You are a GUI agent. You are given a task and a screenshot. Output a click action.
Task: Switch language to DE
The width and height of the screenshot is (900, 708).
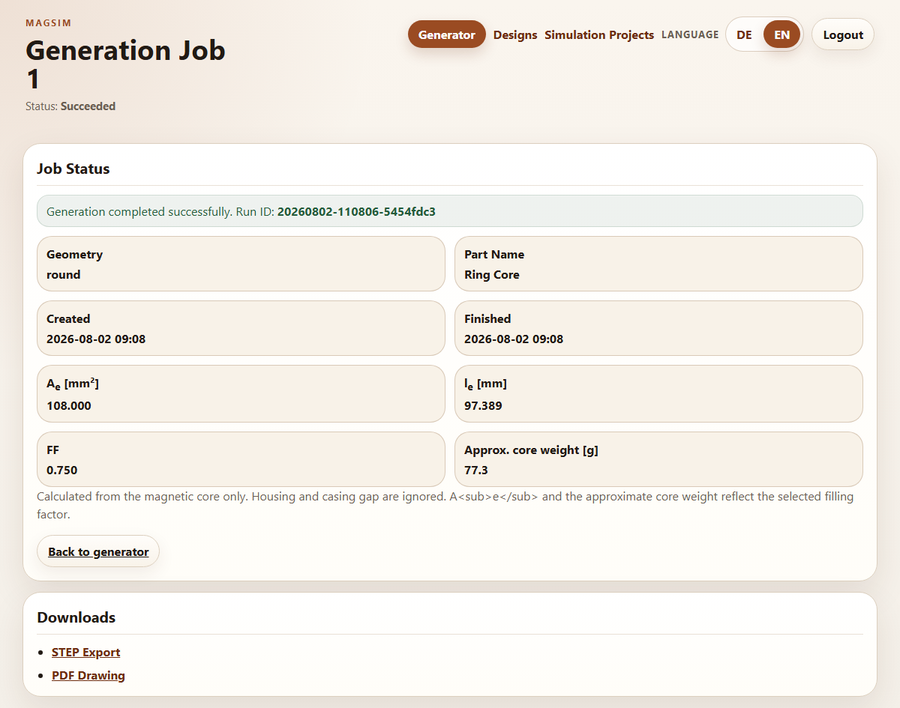click(744, 34)
